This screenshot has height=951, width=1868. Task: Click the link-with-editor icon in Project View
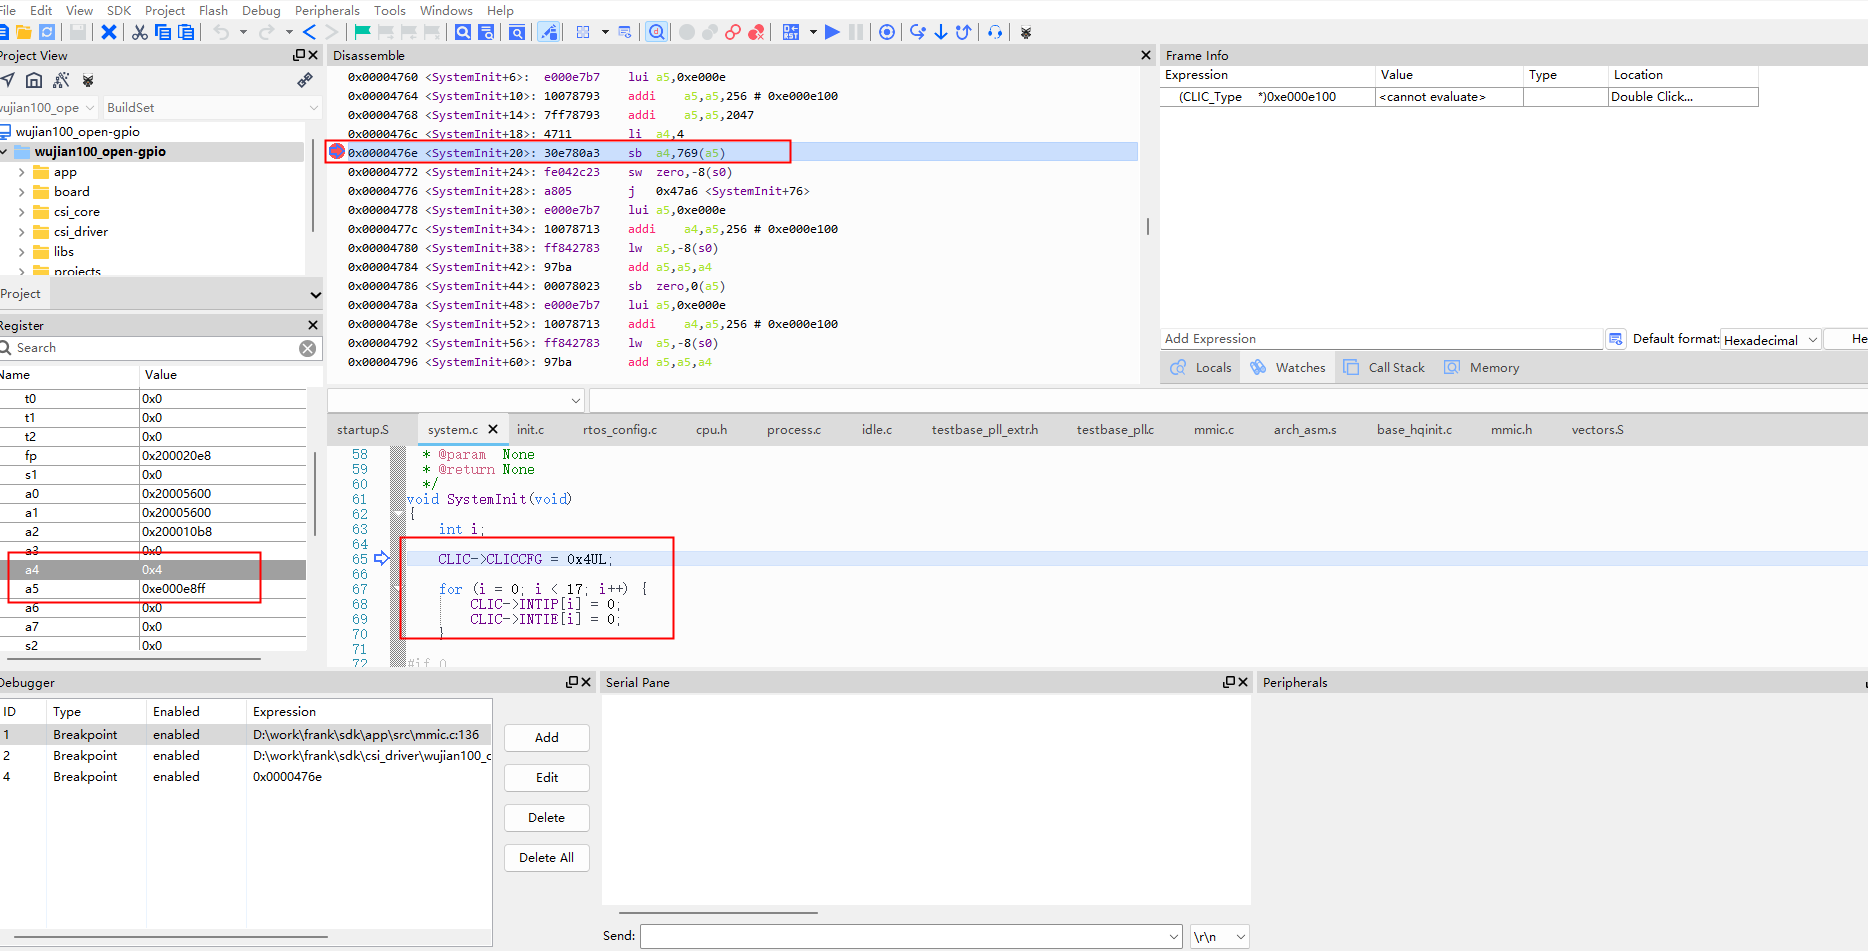tap(305, 80)
